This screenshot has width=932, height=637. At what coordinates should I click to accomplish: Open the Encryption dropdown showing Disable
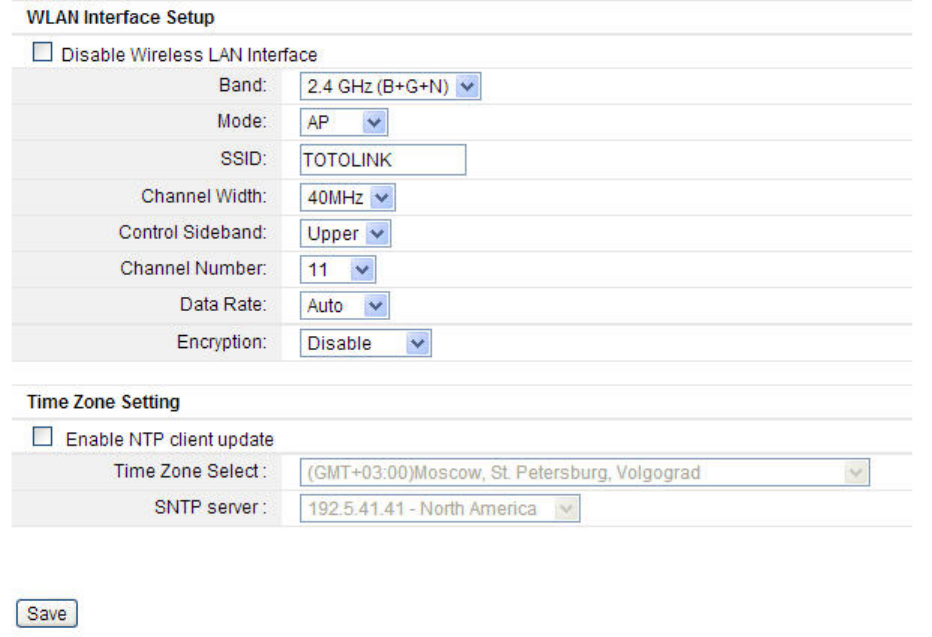pos(366,343)
